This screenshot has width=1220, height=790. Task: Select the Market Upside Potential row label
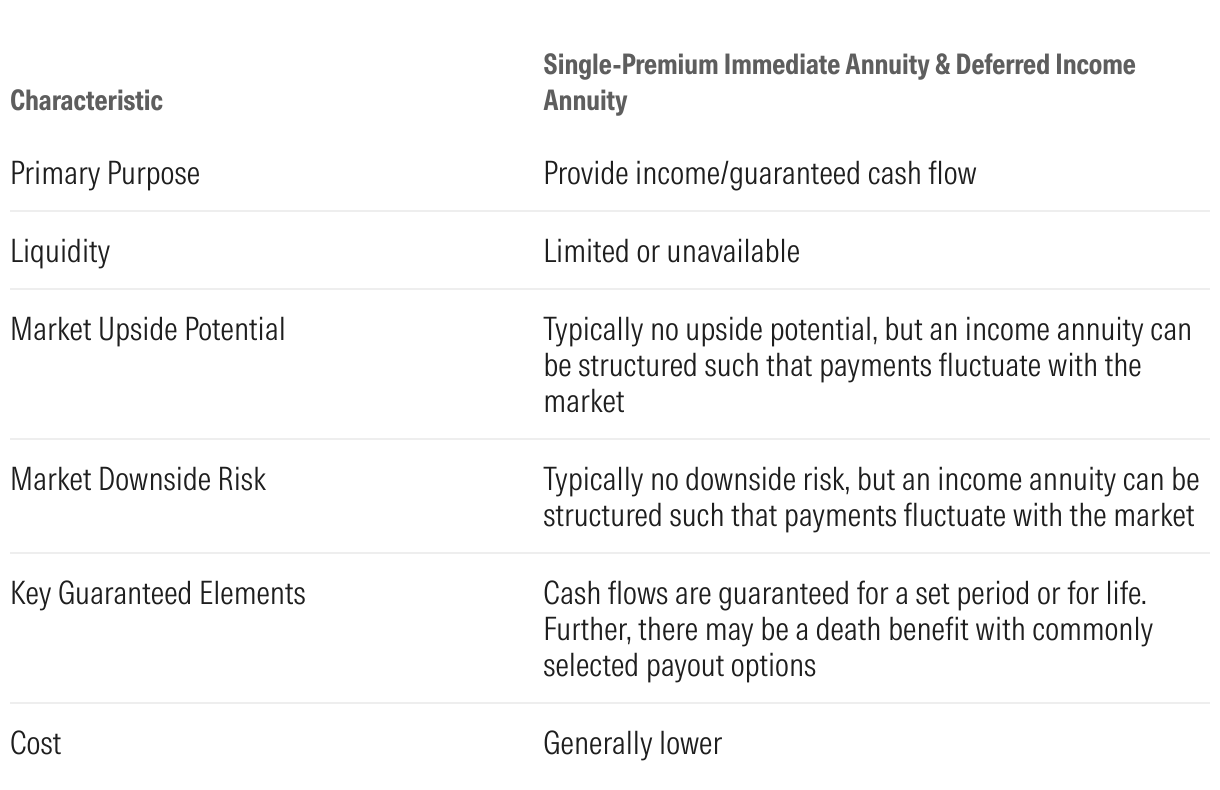click(x=148, y=329)
